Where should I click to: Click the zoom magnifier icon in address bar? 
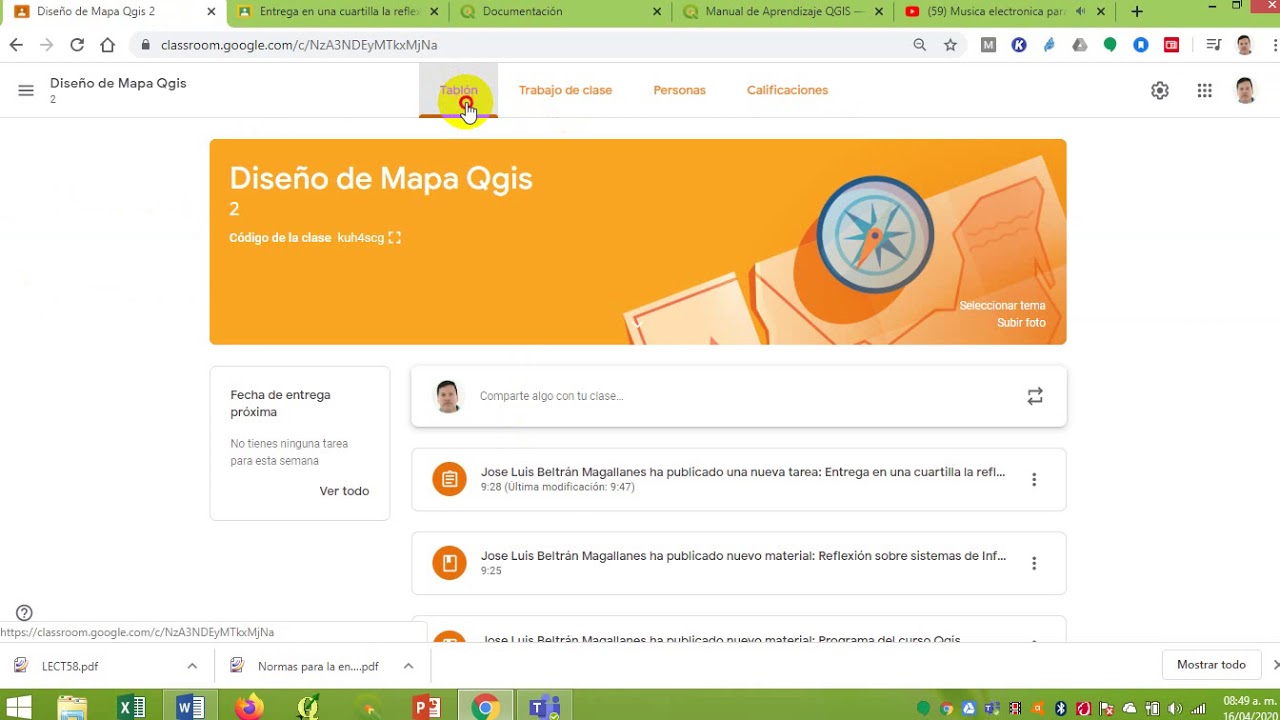coord(920,45)
